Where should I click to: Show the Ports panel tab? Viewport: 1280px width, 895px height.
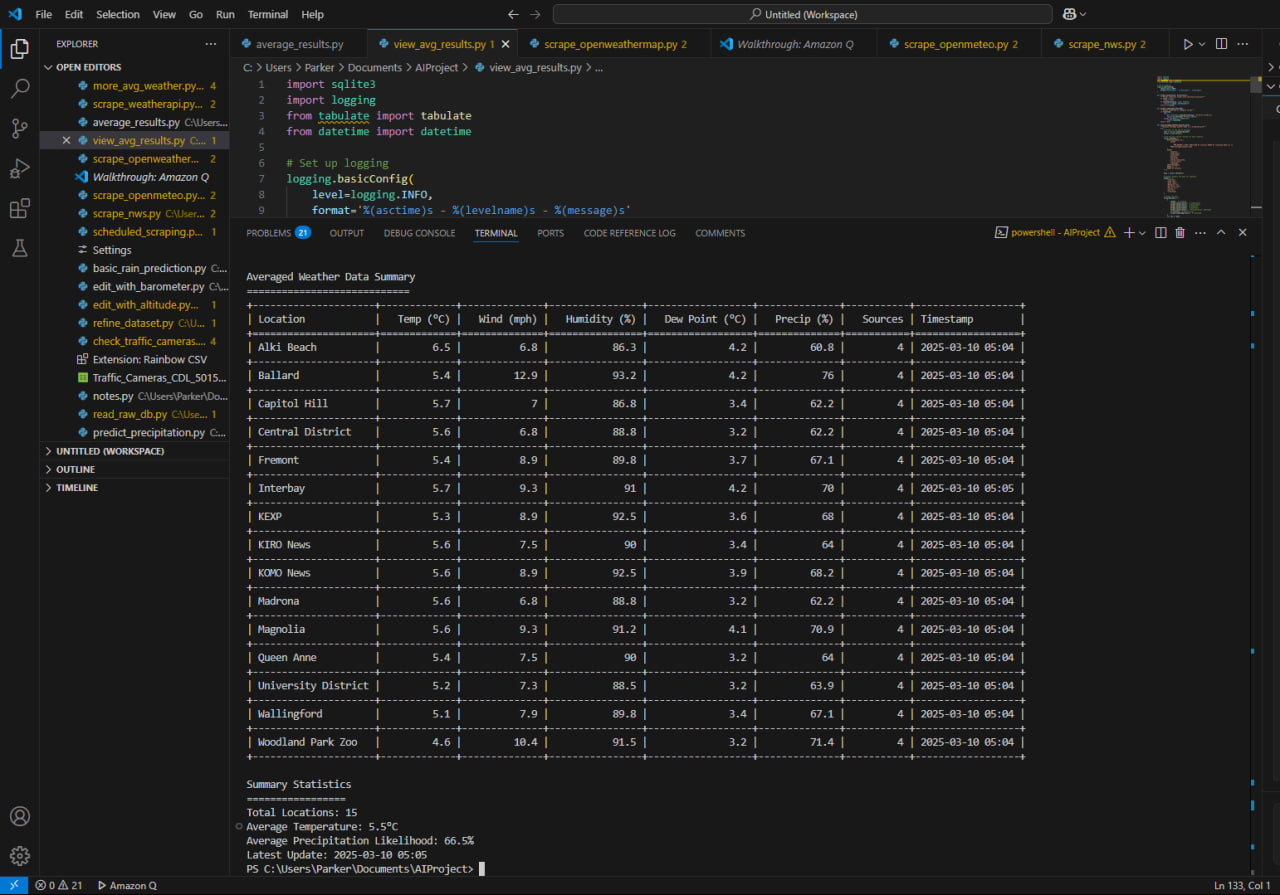550,233
